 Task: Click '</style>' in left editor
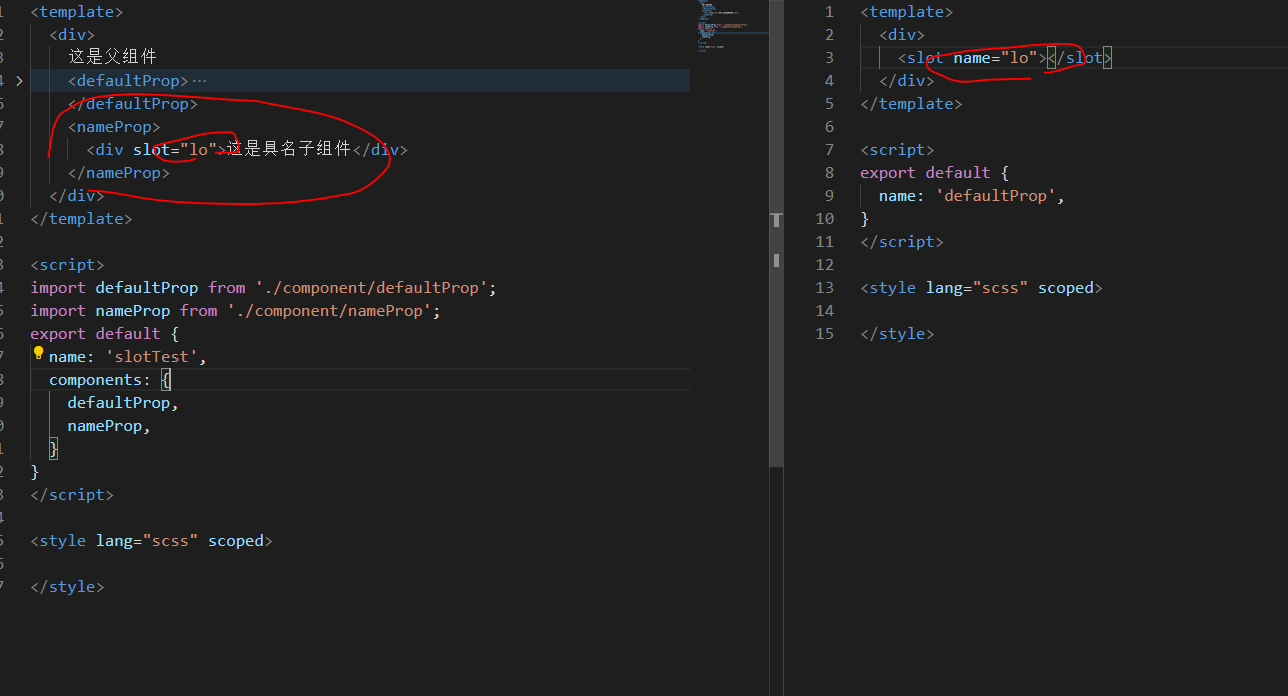67,587
